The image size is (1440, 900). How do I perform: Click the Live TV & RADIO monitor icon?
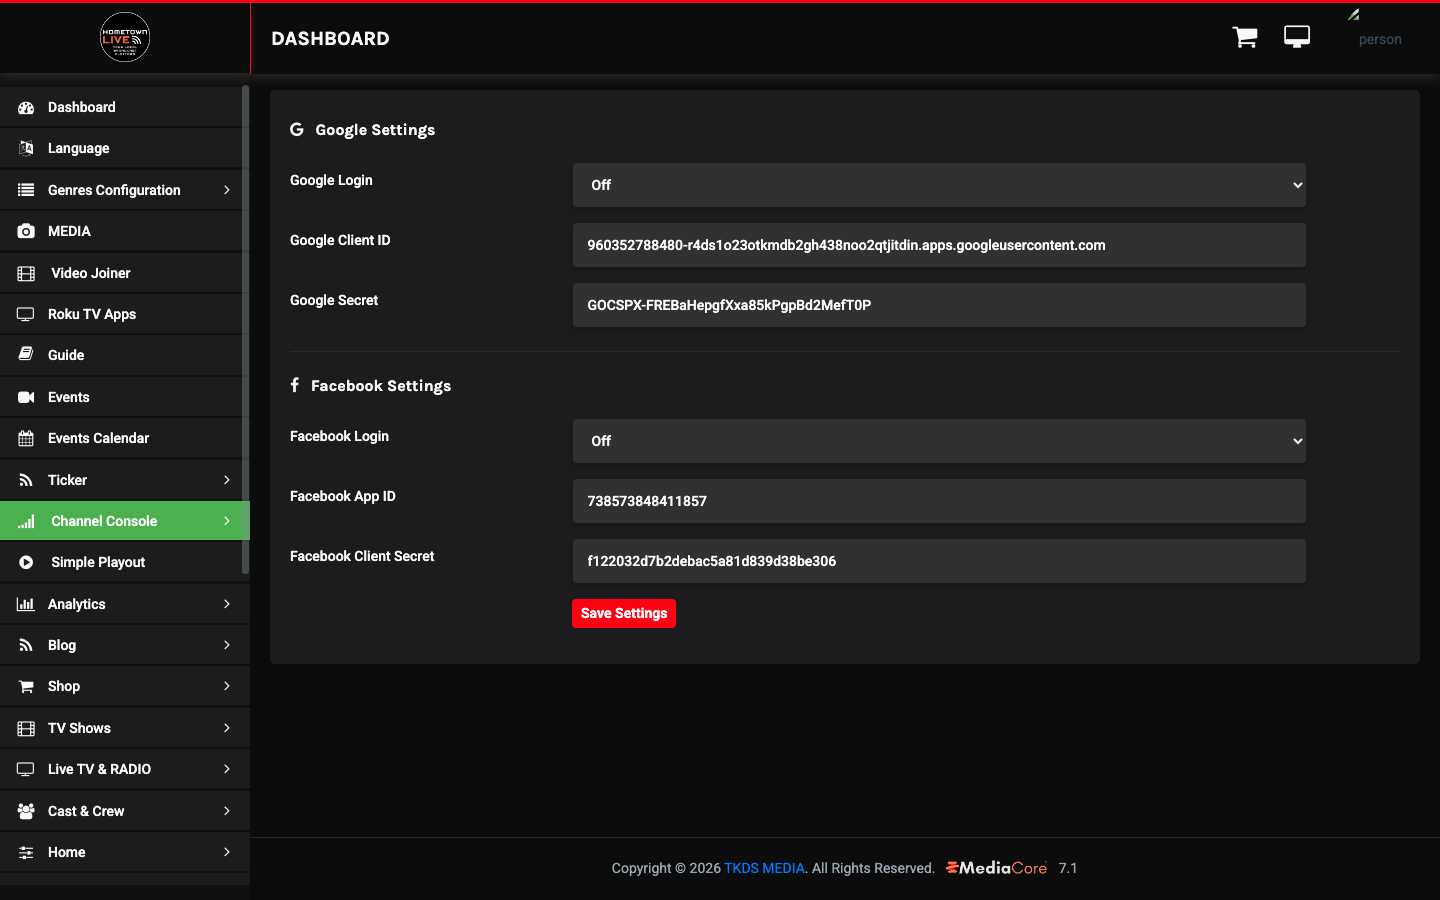tap(26, 769)
